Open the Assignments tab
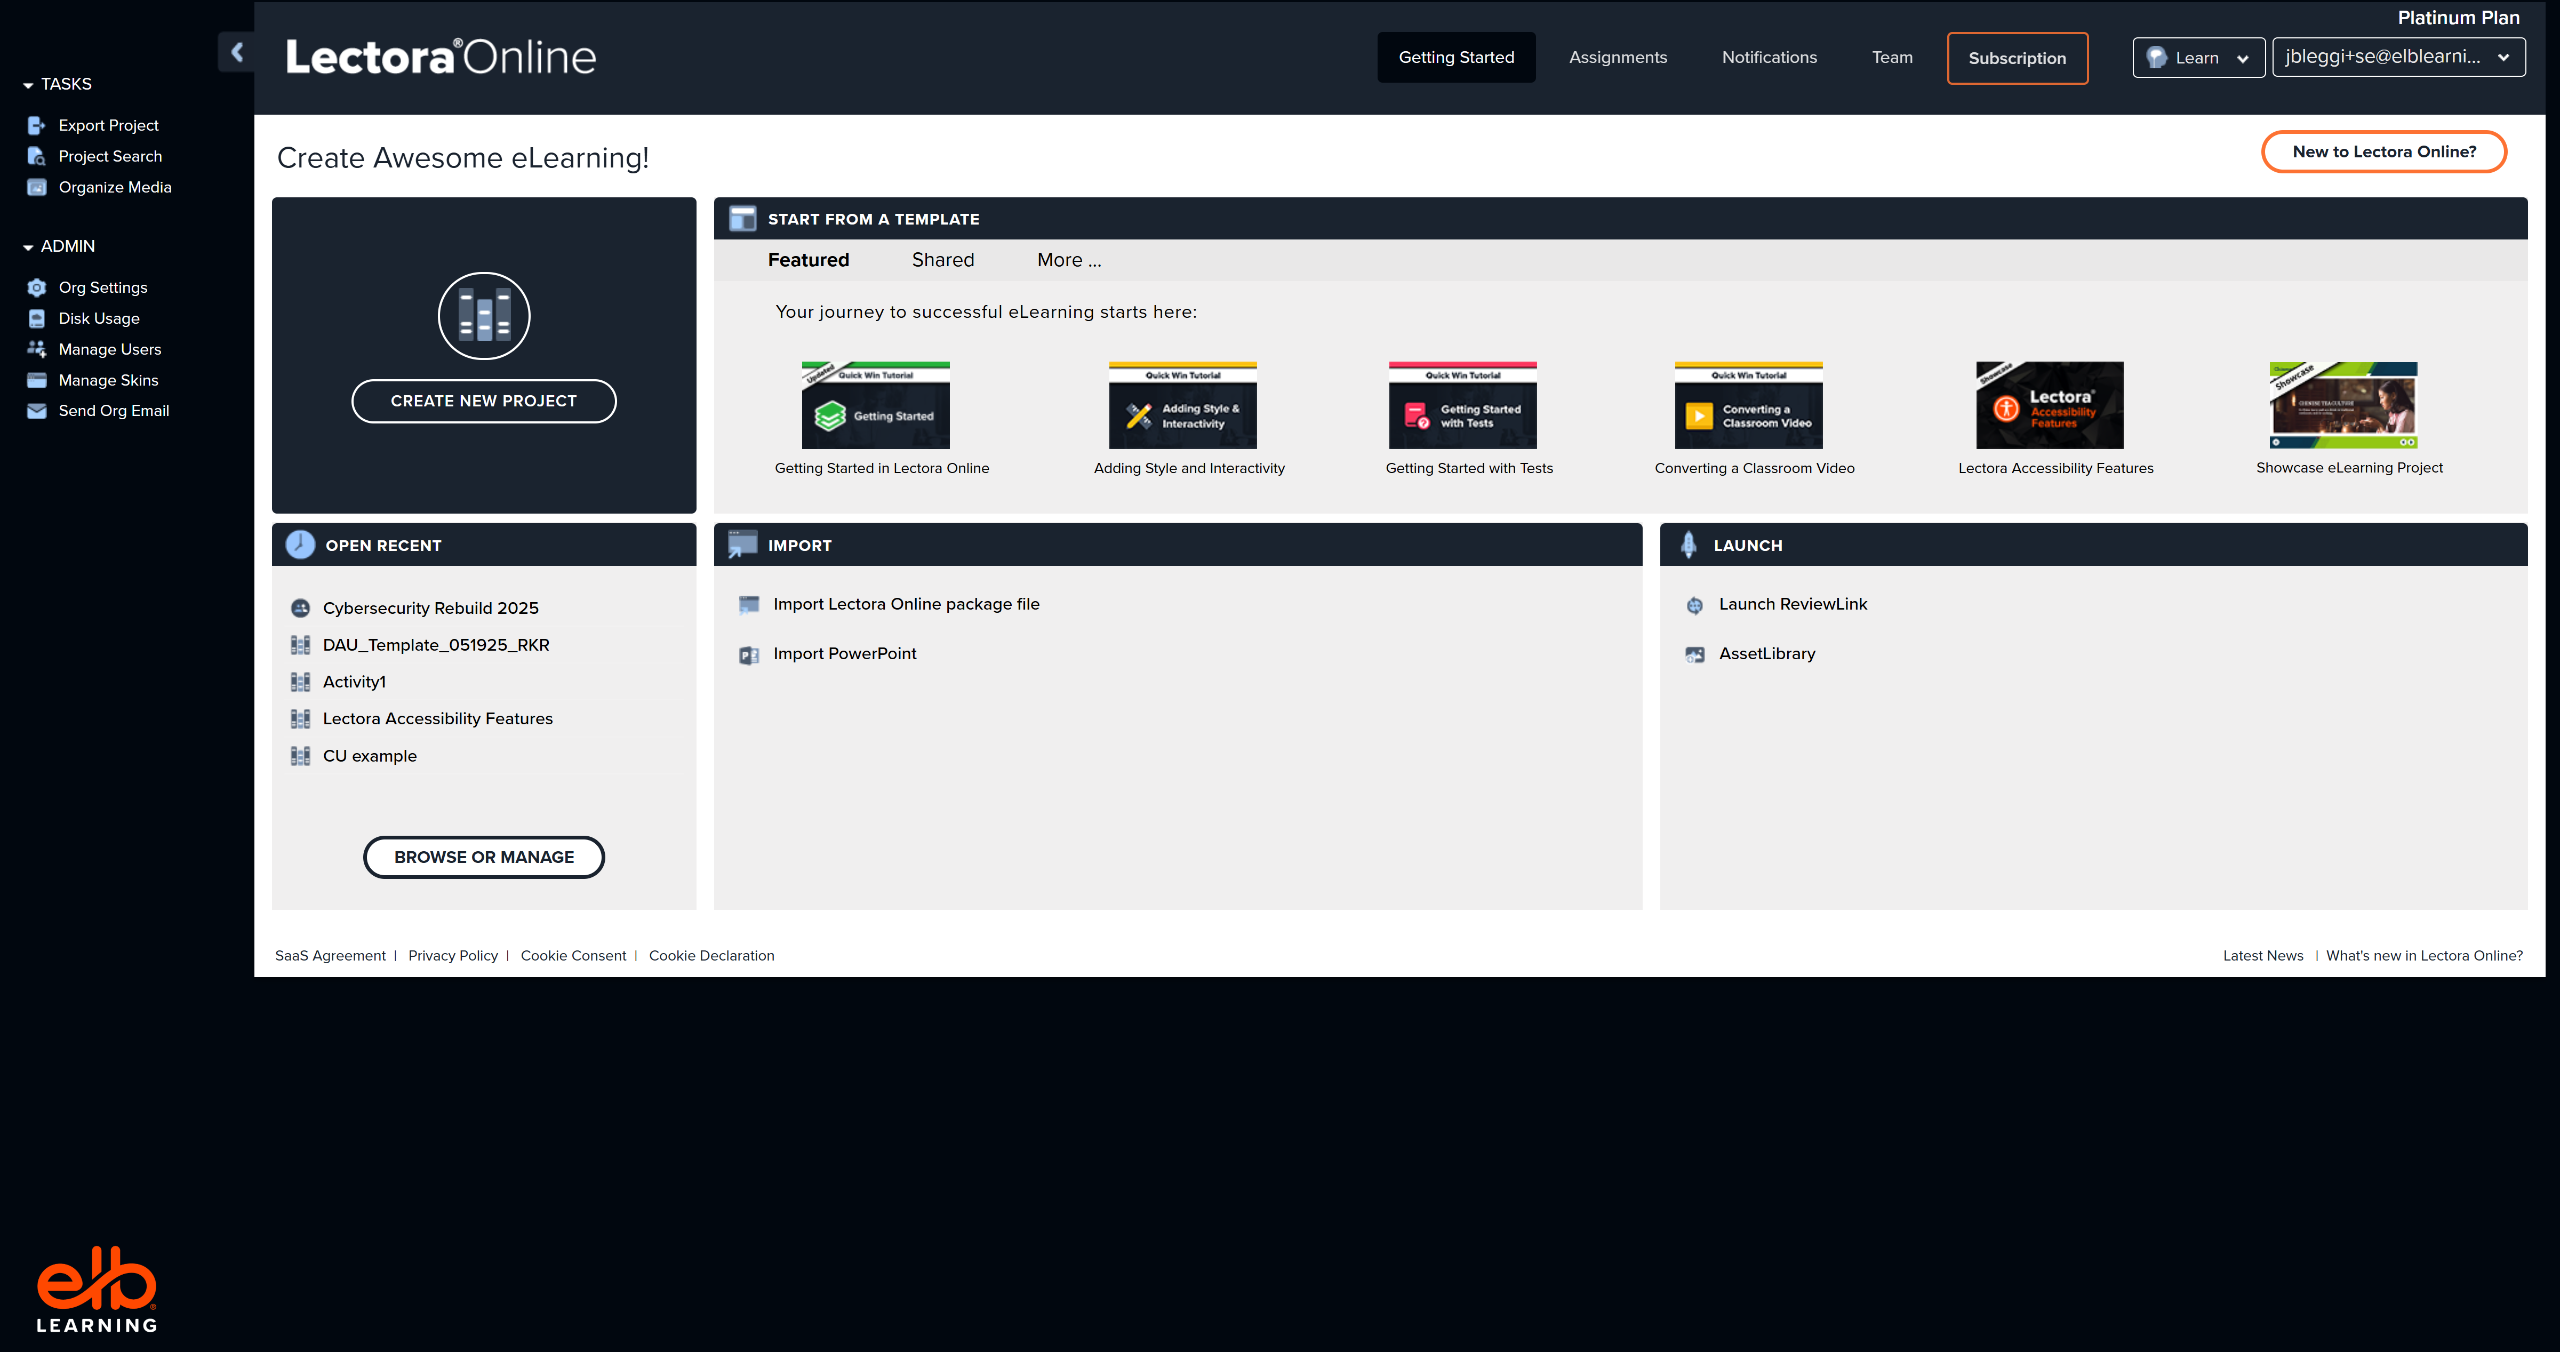The width and height of the screenshot is (2560, 1352). click(x=1618, y=57)
